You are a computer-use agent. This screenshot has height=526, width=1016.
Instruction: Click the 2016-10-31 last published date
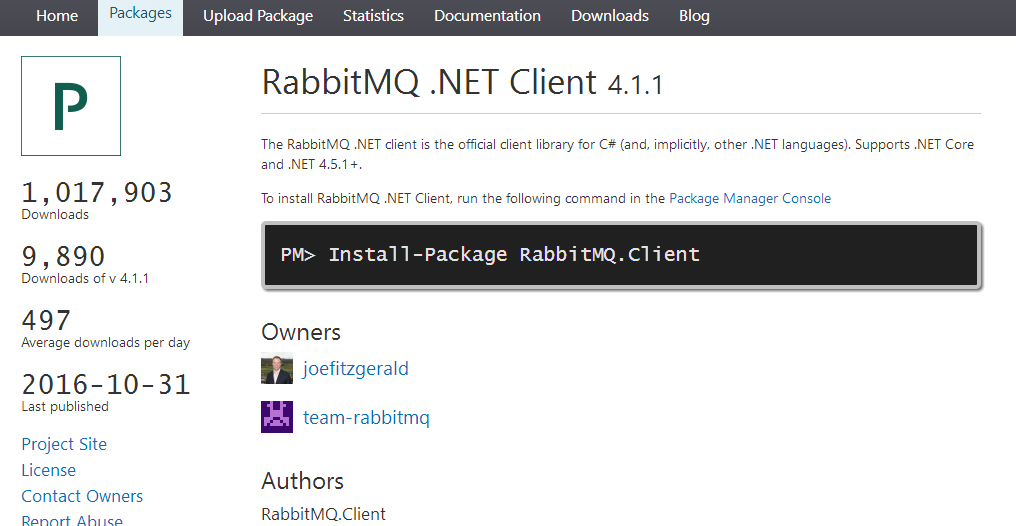tap(106, 385)
